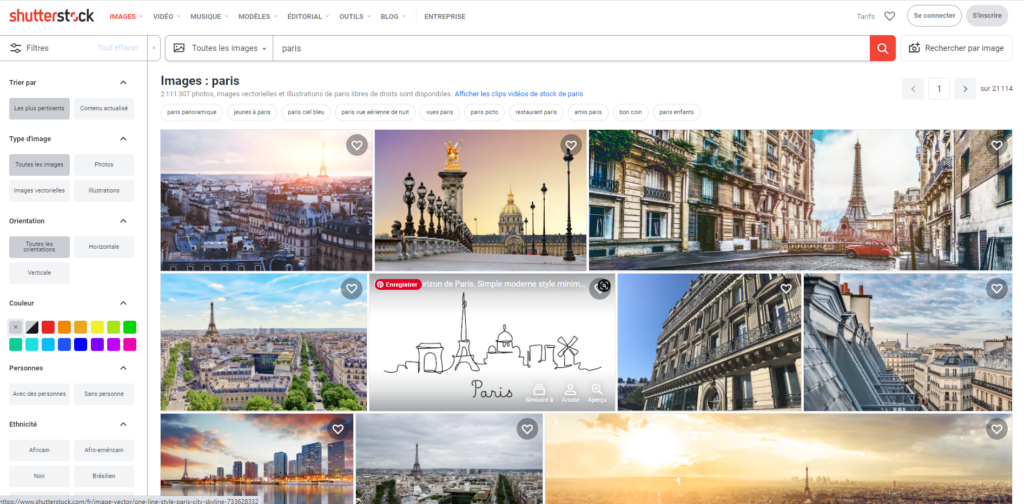Favorite the cloudy Eiffel Tower photo
The height and width of the screenshot is (504, 1024).
(527, 429)
